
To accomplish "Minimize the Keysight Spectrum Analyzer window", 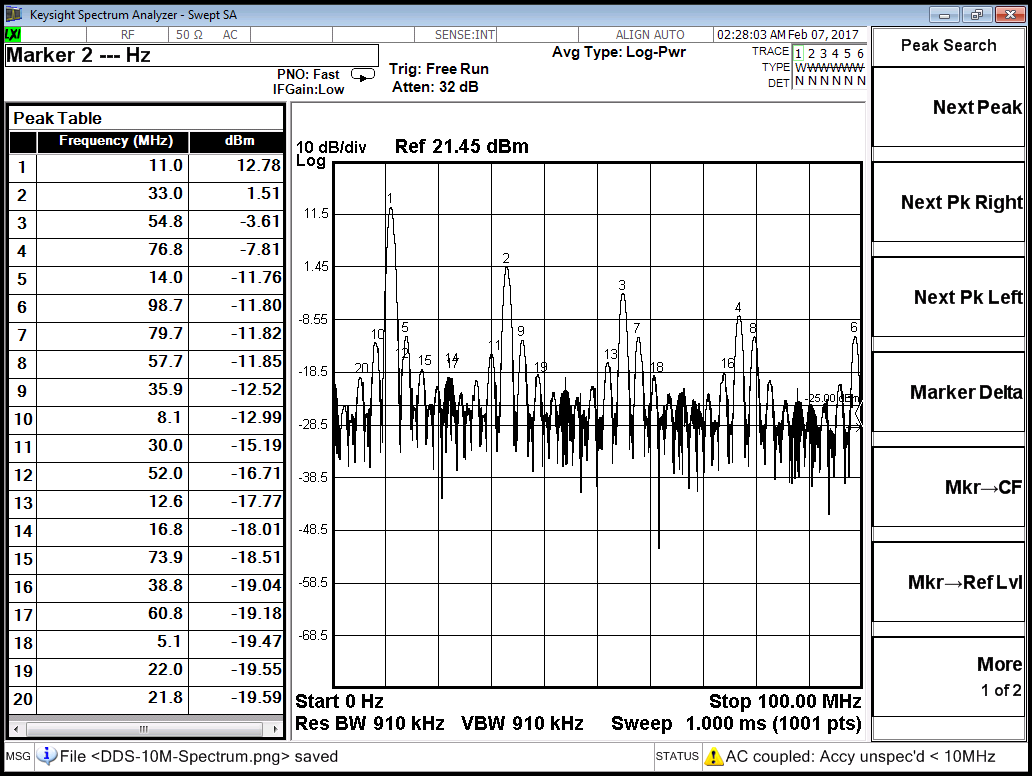I will [944, 14].
